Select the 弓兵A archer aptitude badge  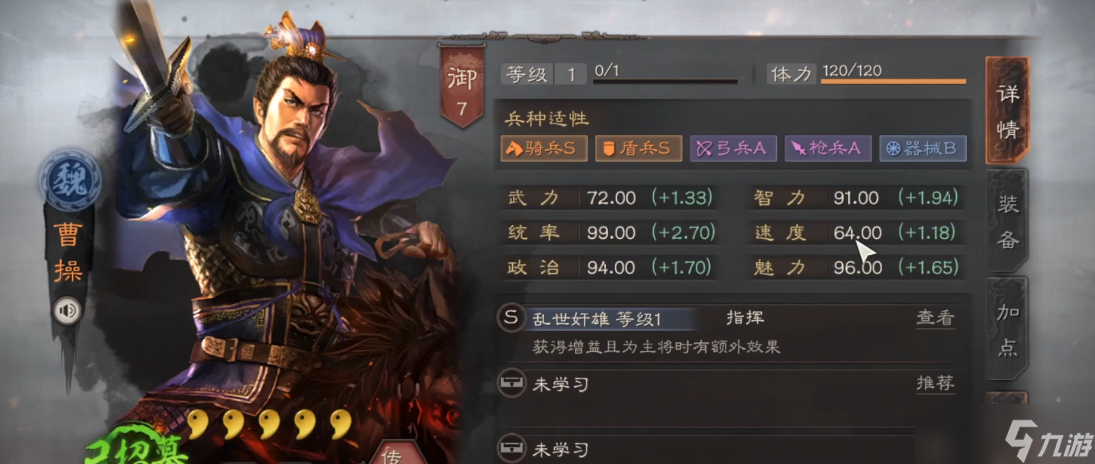click(733, 148)
